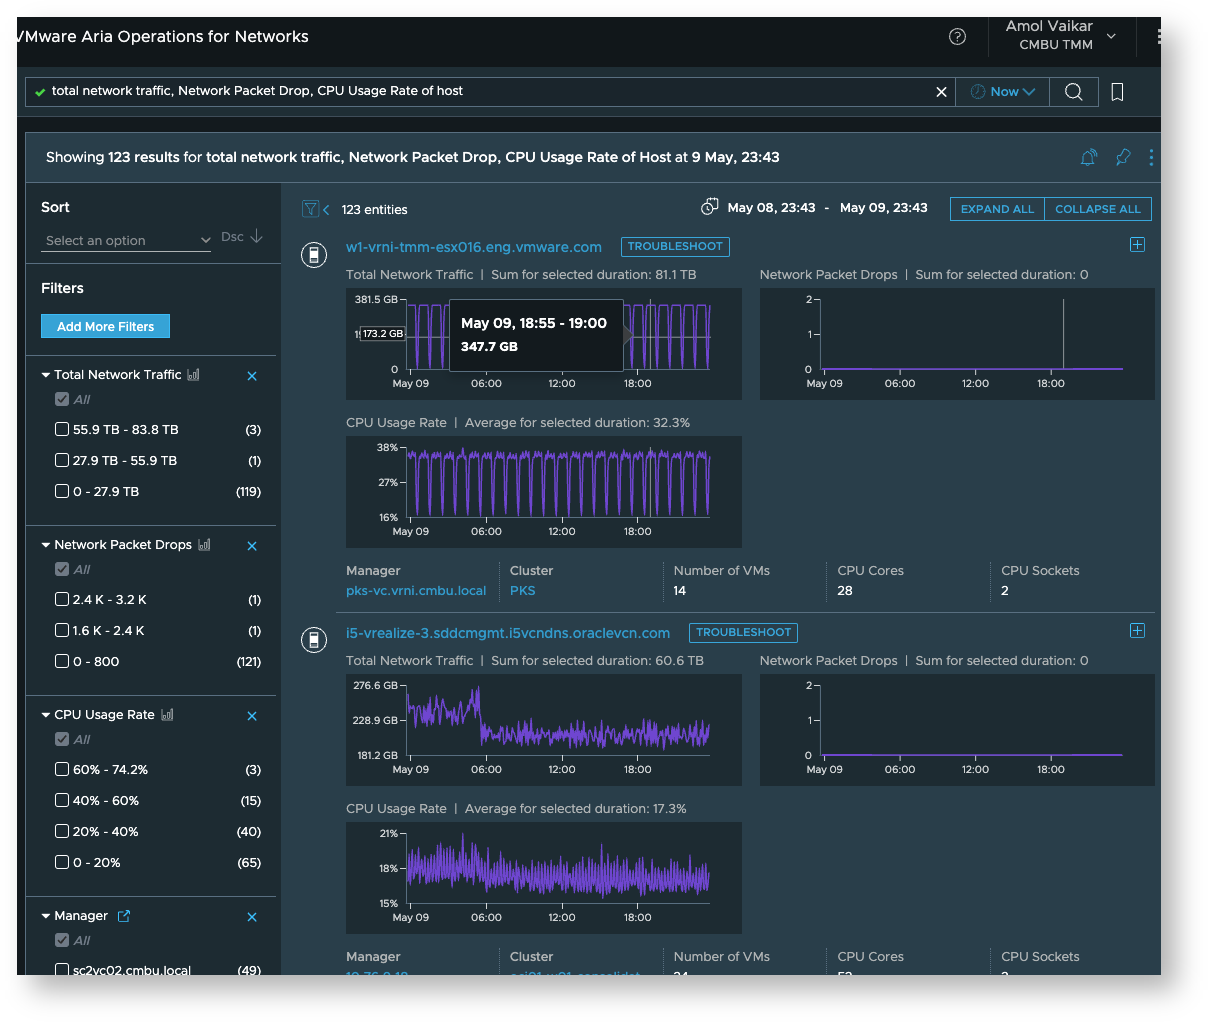Remove Total Network Traffic filter X

(252, 376)
